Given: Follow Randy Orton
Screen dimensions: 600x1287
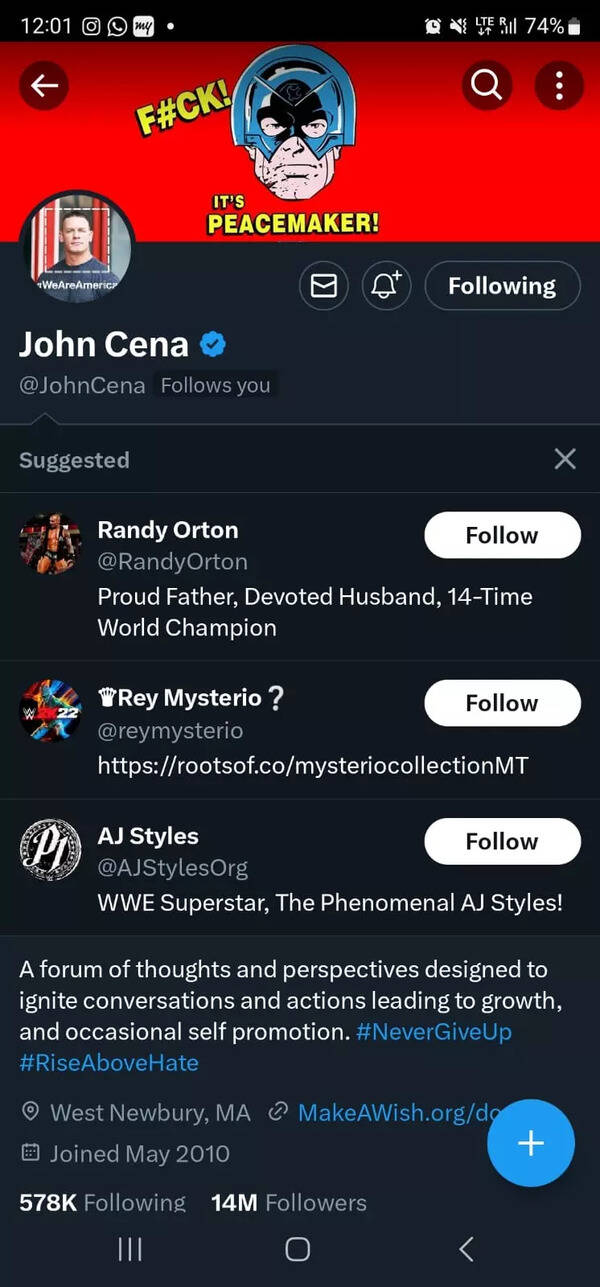Looking at the screenshot, I should click(x=502, y=535).
